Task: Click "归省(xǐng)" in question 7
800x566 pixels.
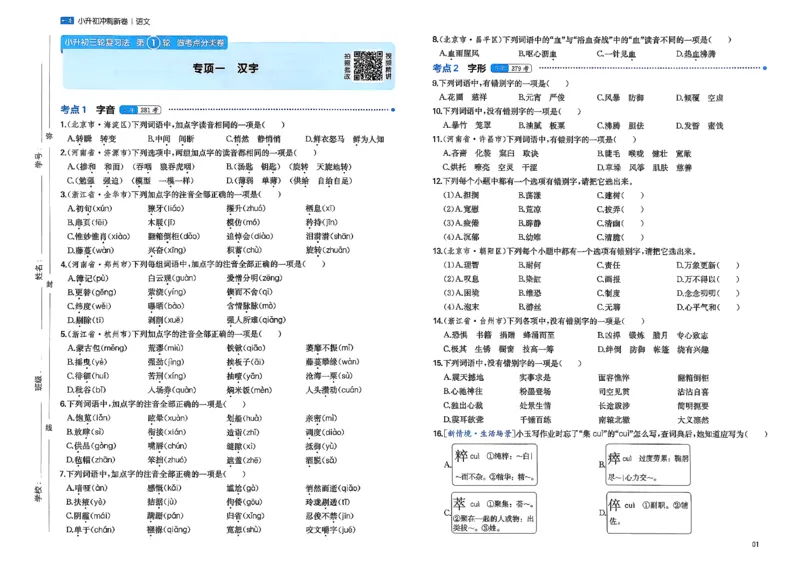Action: 246,516
